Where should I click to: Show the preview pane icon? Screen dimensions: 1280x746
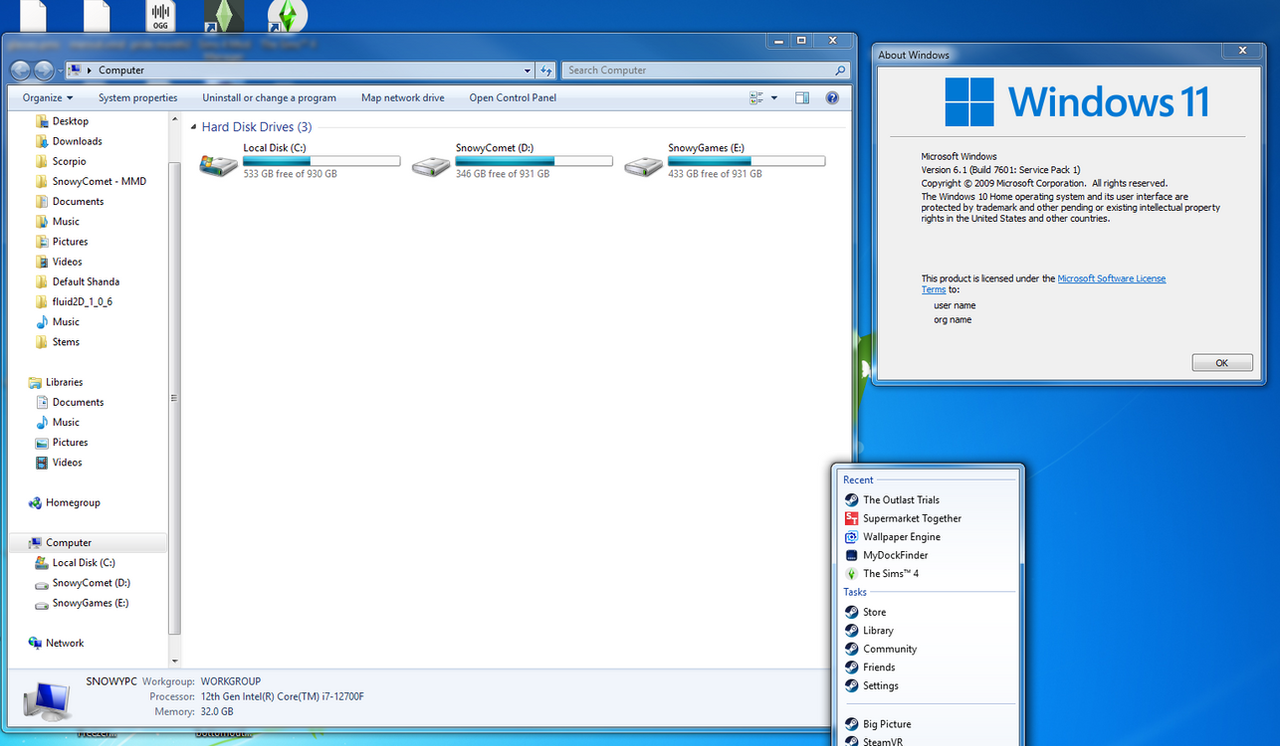802,98
